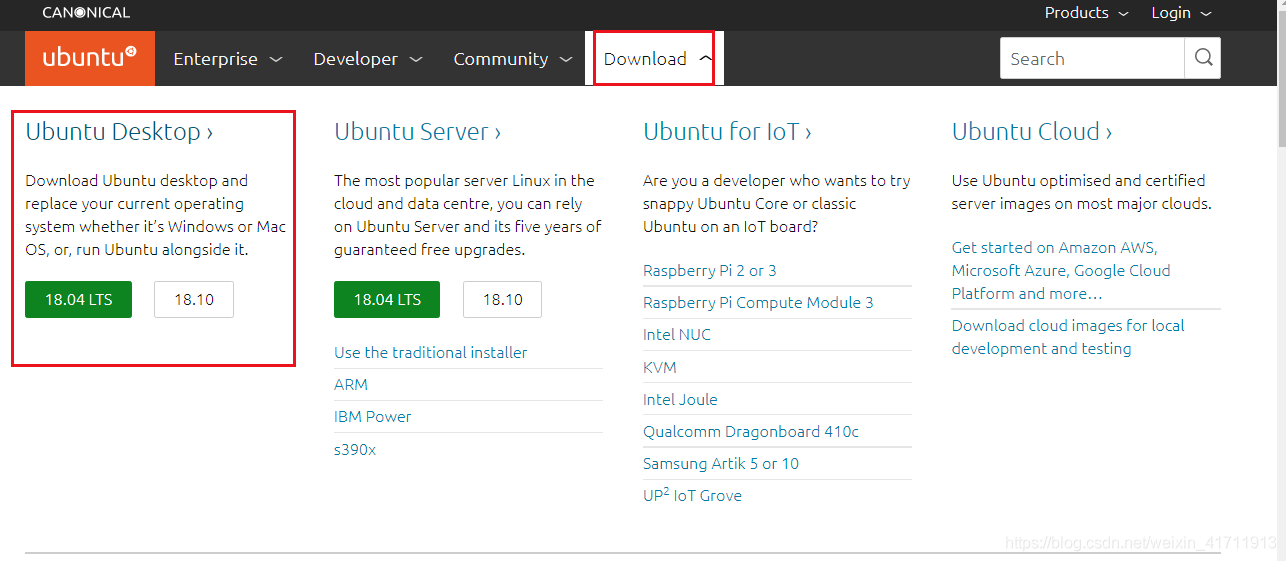This screenshot has height=561, width=1286.
Task: Open Qualcomm Dragonboard 410c link
Action: (751, 431)
